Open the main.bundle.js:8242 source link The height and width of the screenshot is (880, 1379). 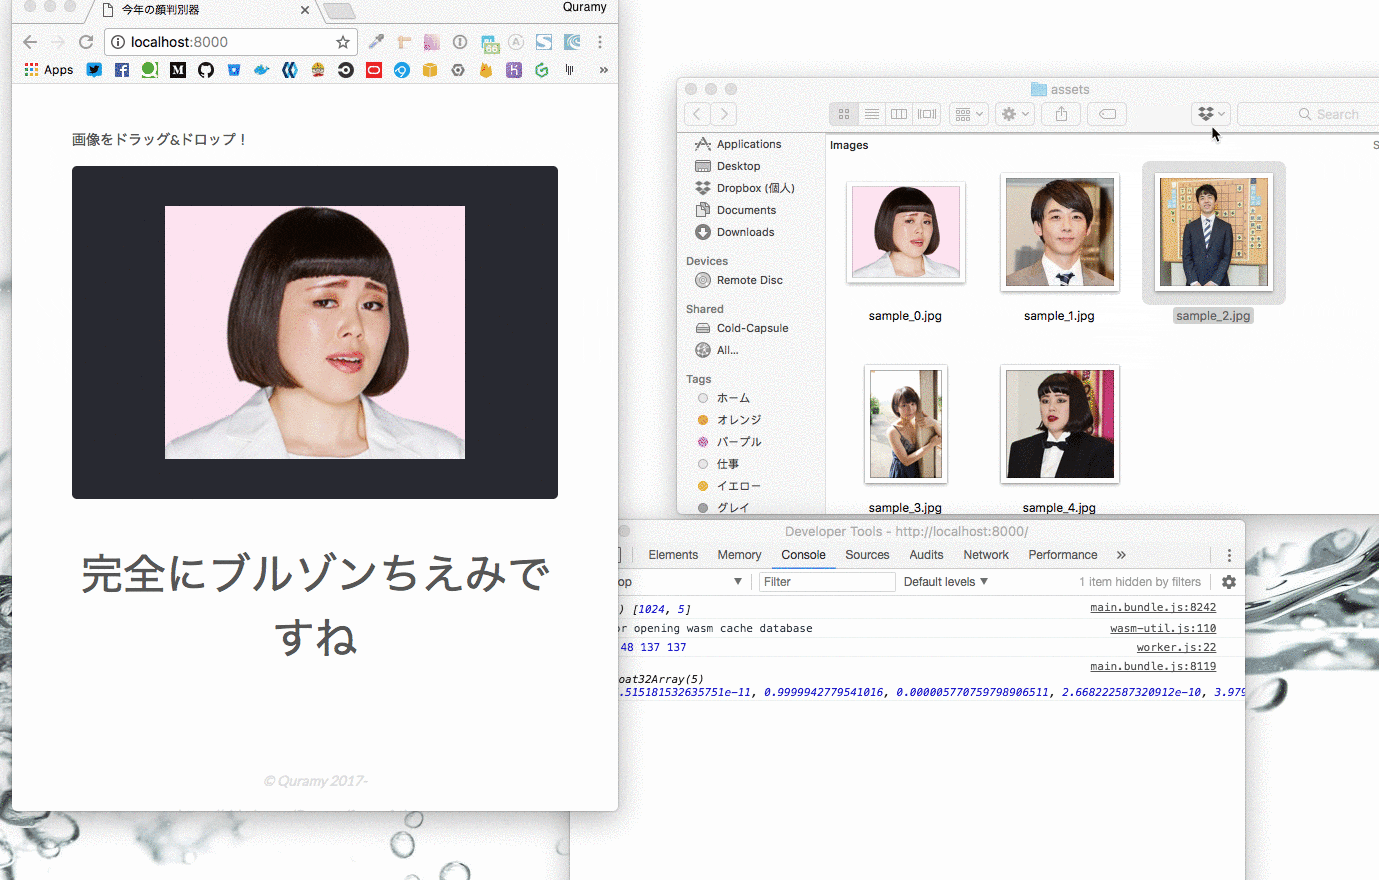[1153, 608]
